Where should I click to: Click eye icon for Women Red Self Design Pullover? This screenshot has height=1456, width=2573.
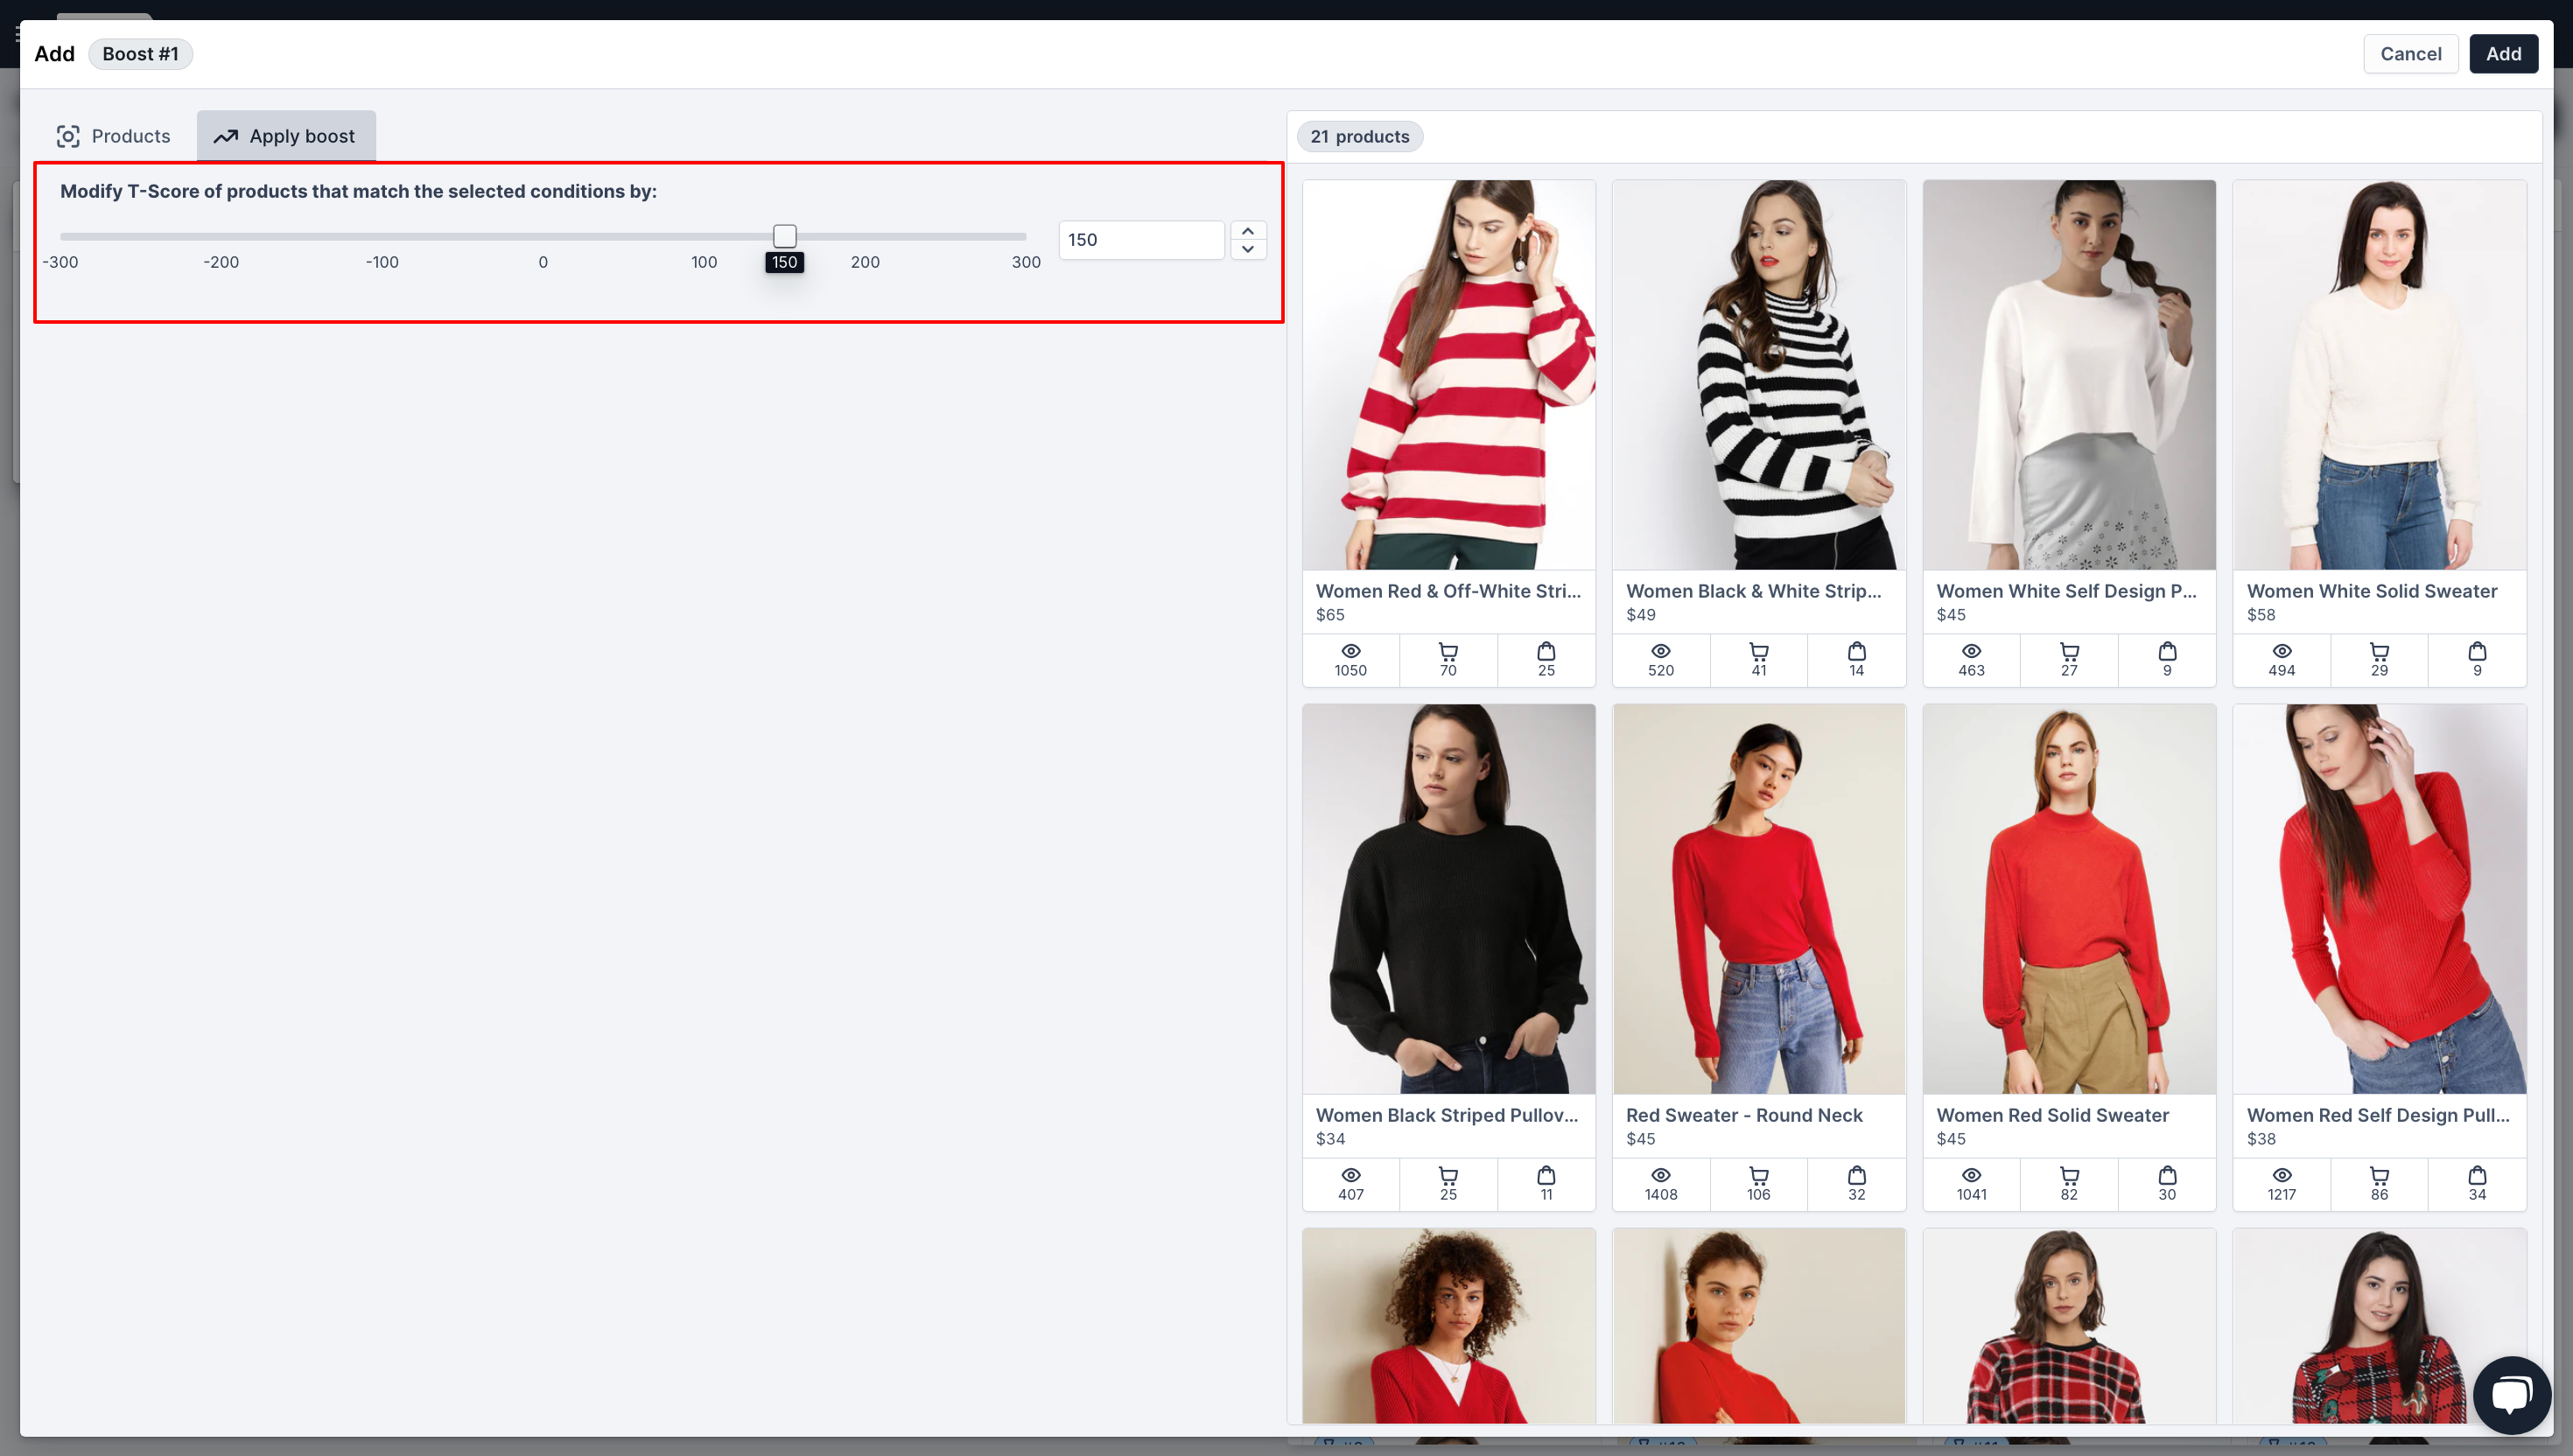(x=2281, y=1175)
